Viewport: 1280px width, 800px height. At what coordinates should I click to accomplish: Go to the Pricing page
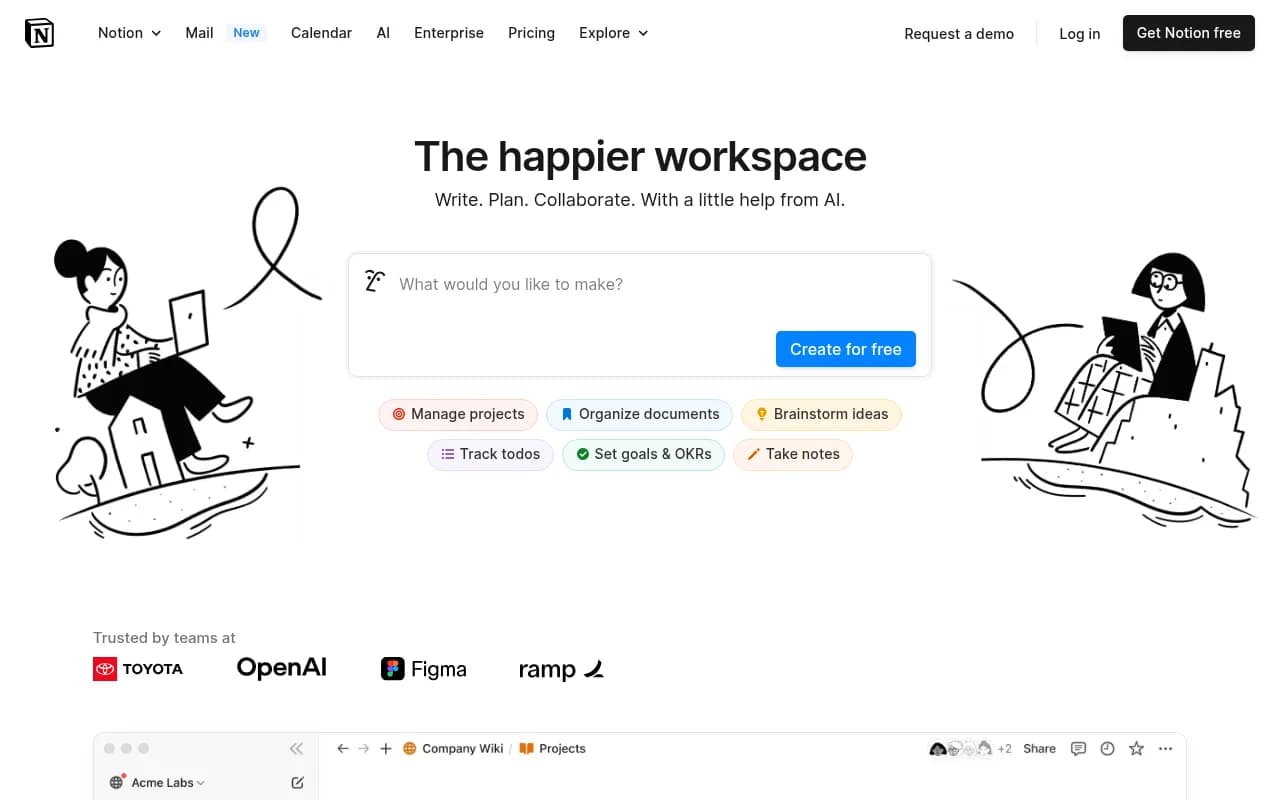[x=531, y=33]
